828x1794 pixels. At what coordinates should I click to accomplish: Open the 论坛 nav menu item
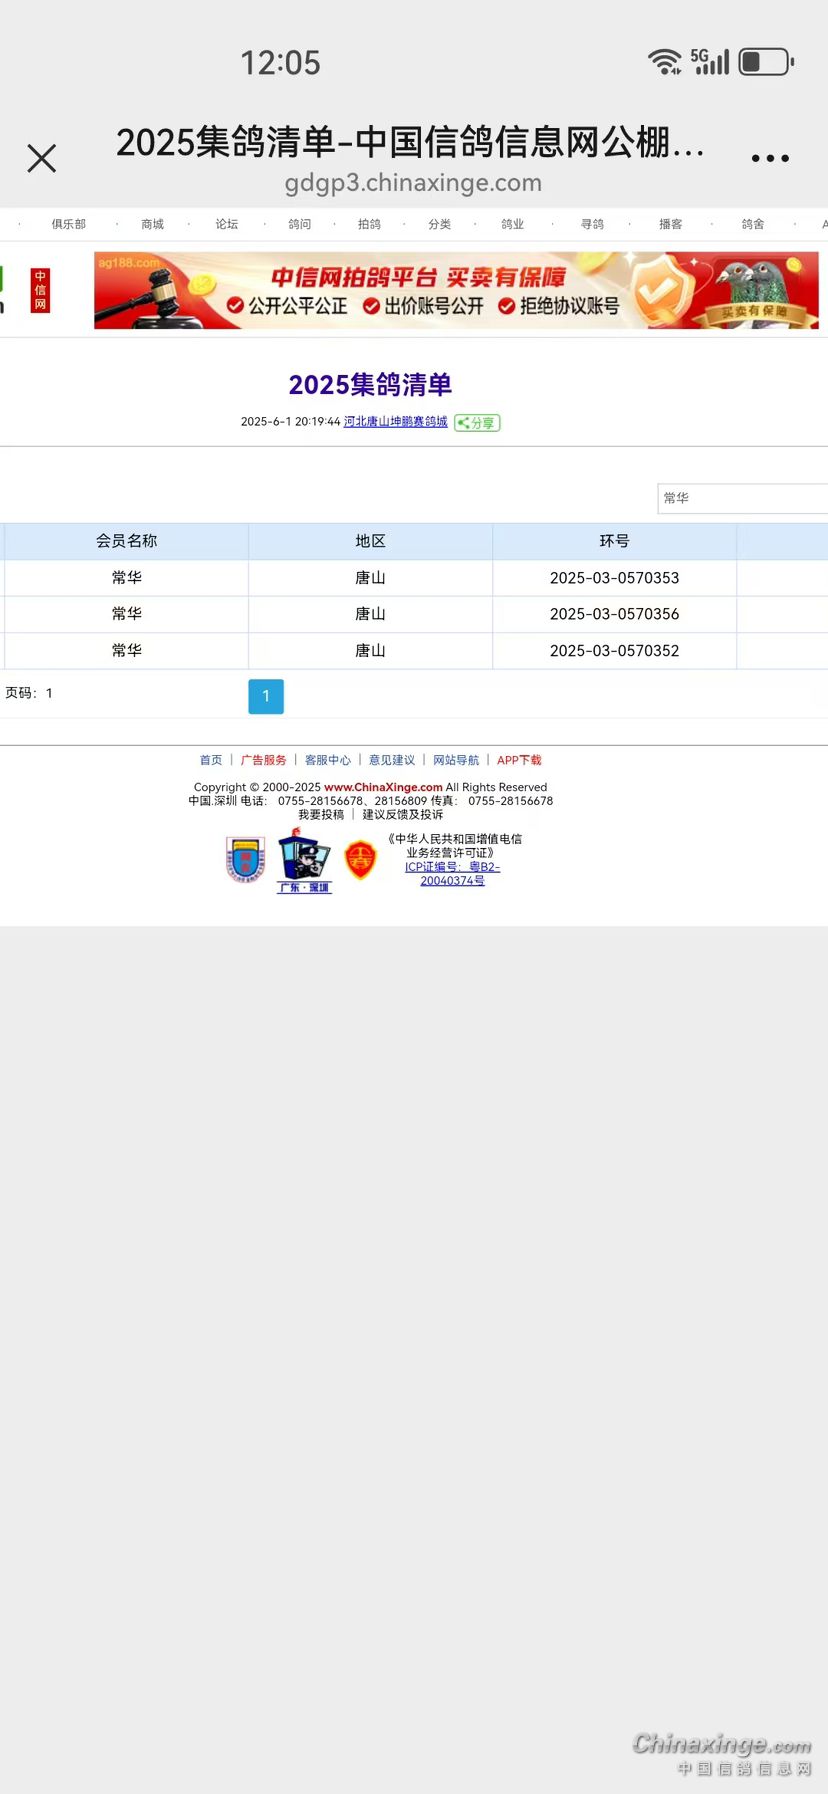point(227,224)
